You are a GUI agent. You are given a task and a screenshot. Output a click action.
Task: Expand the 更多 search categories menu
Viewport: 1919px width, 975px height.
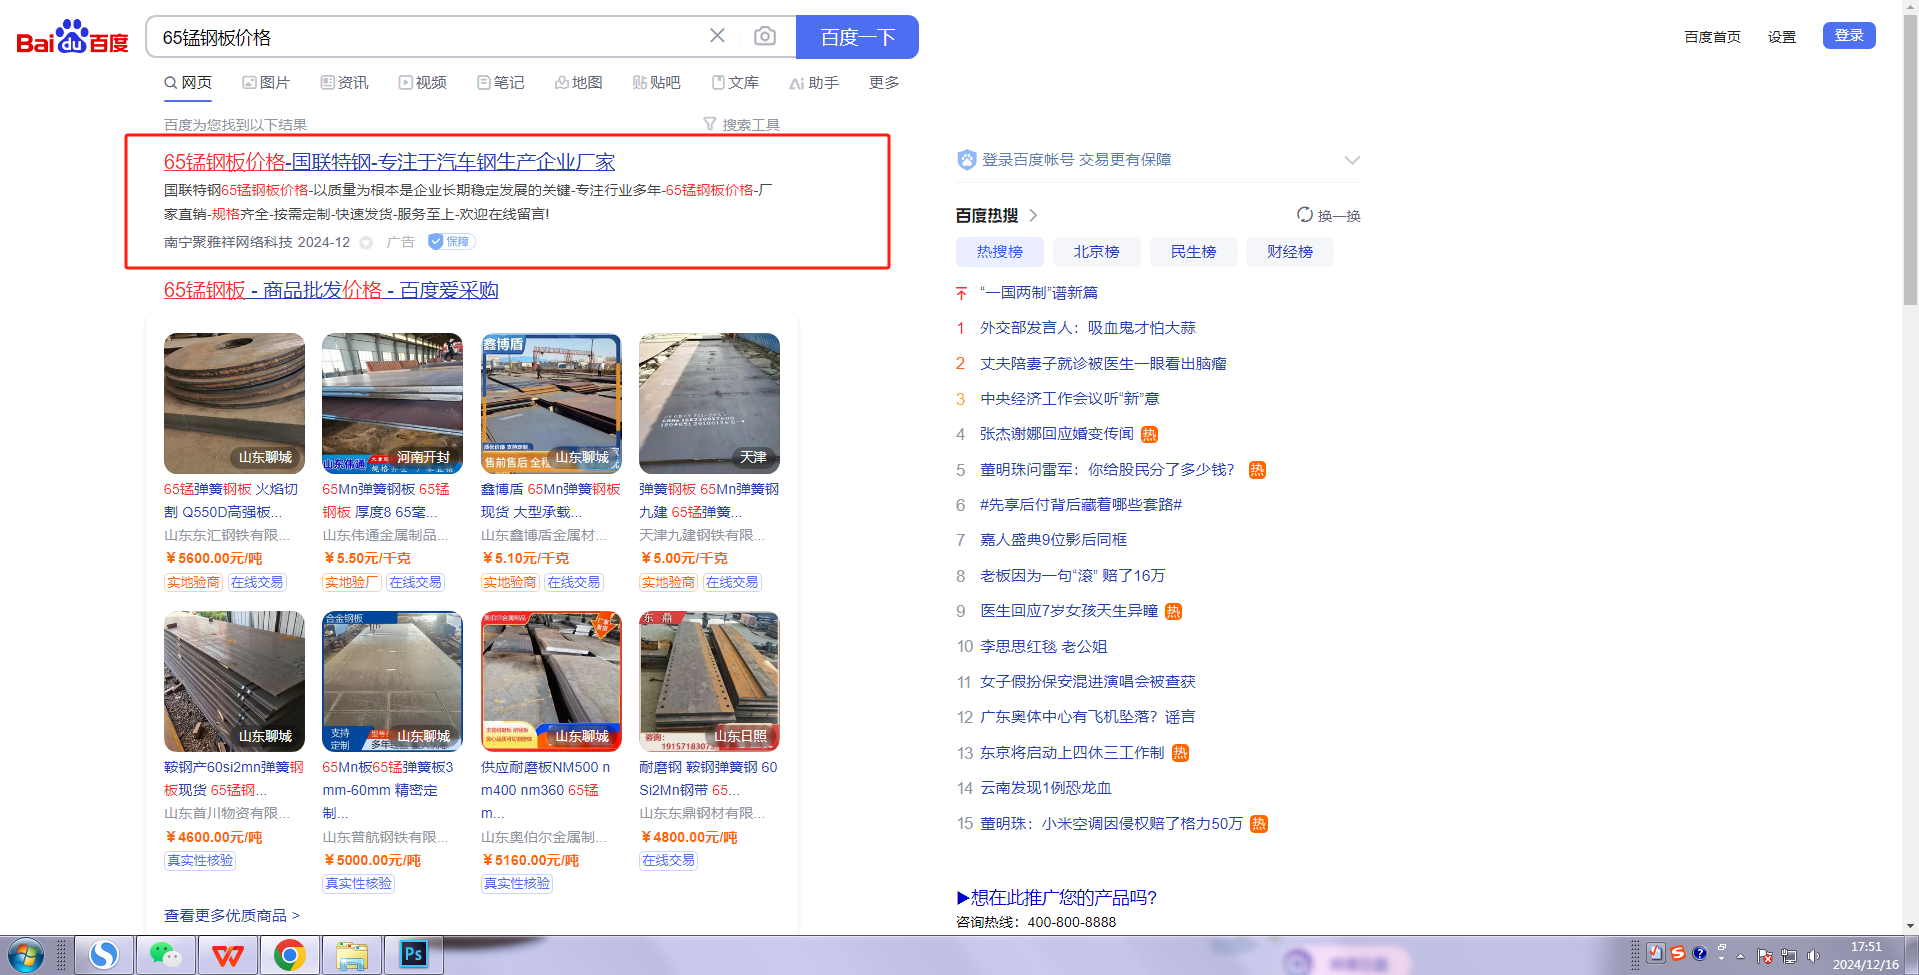coord(884,83)
